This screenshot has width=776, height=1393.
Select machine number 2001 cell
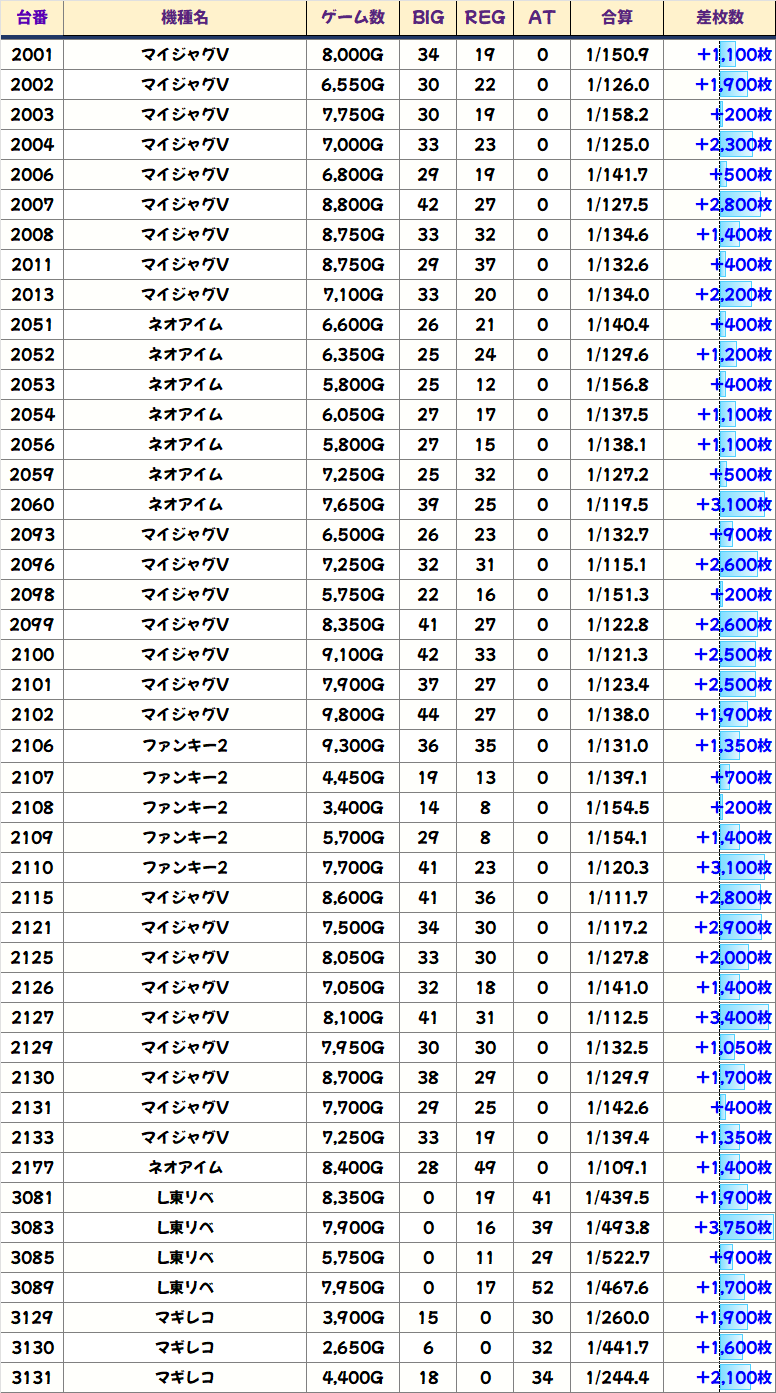click(x=32, y=55)
